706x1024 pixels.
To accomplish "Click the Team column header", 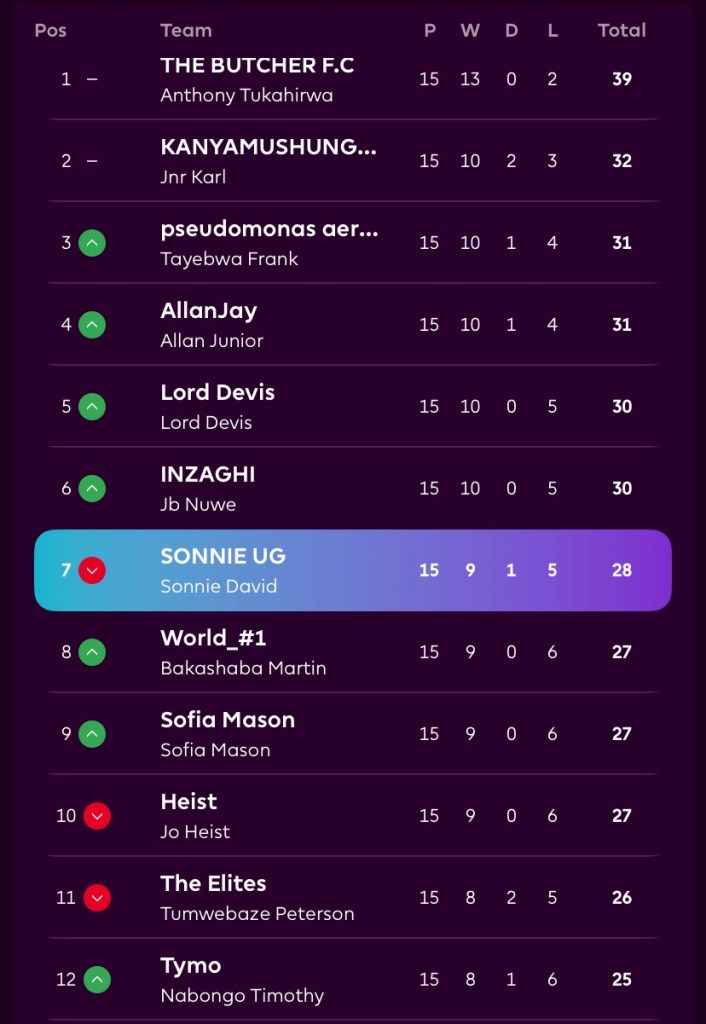I will coord(186,30).
